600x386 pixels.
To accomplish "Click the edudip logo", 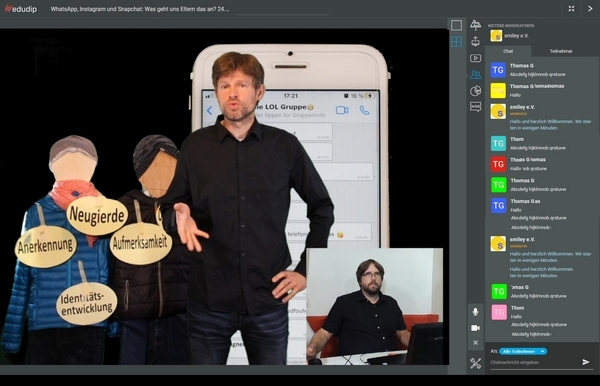I will pyautogui.click(x=21, y=9).
